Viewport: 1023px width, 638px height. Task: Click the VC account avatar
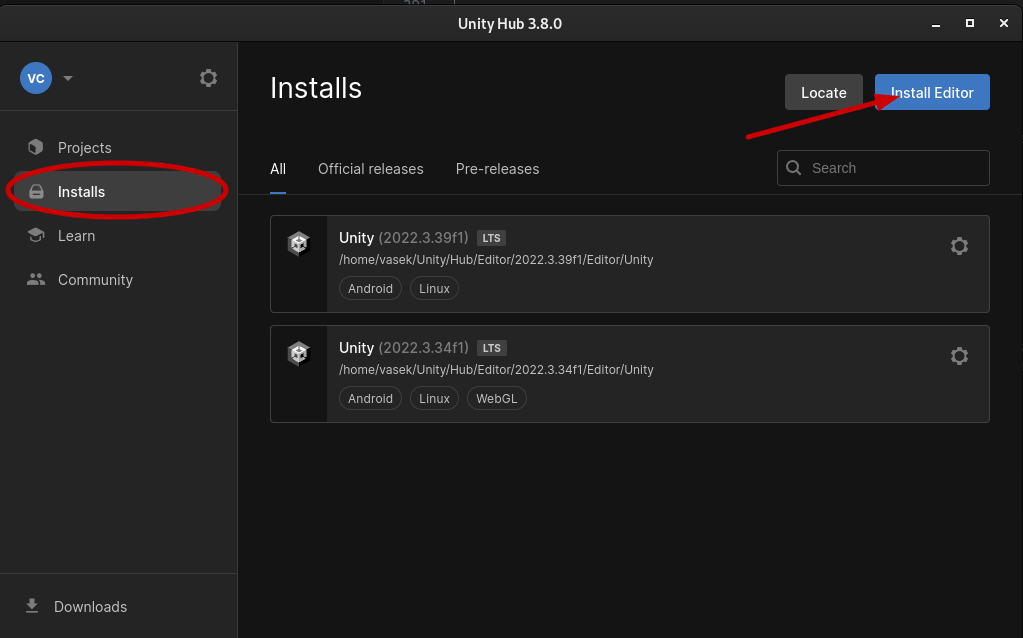pyautogui.click(x=36, y=78)
